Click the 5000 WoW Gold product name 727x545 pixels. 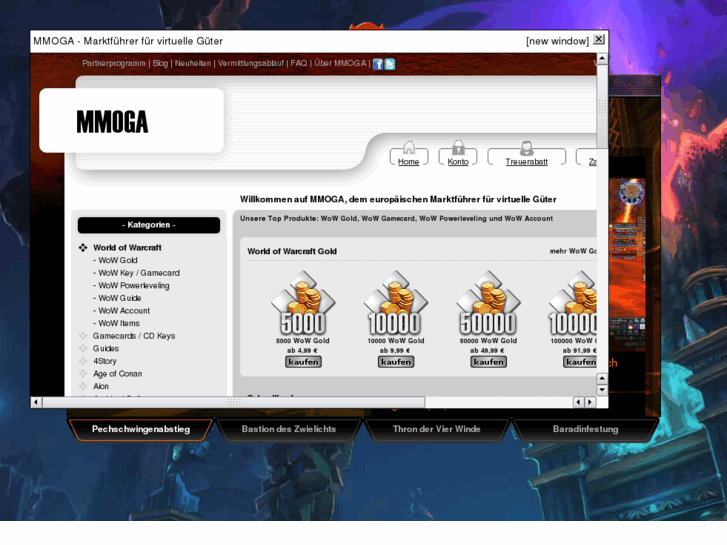point(303,340)
